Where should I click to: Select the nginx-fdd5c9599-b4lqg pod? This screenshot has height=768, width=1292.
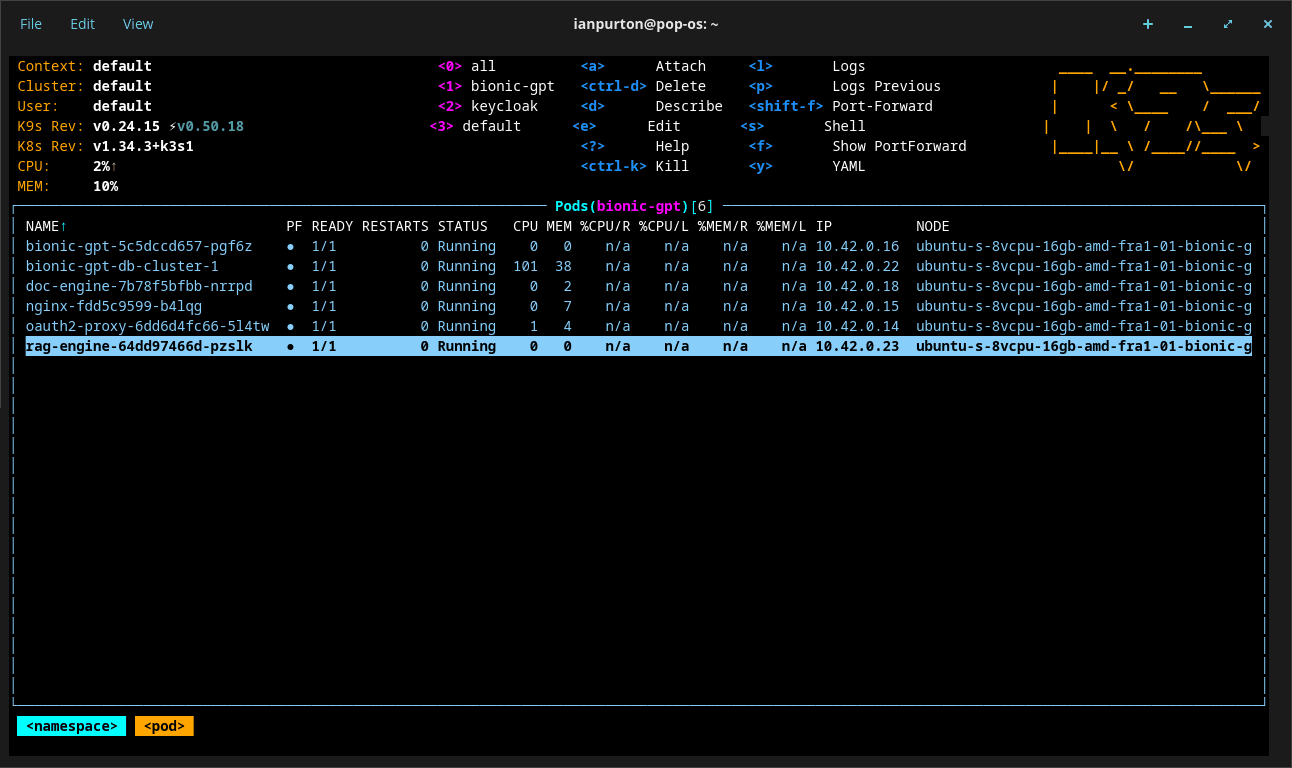pos(113,306)
